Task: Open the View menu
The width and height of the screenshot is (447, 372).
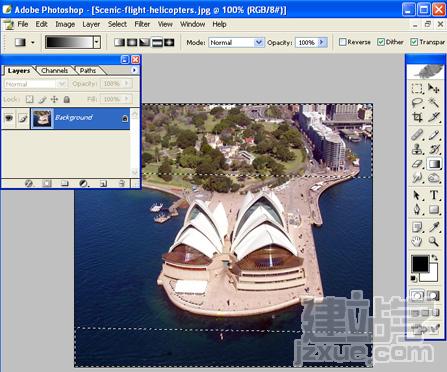Action: coord(165,24)
